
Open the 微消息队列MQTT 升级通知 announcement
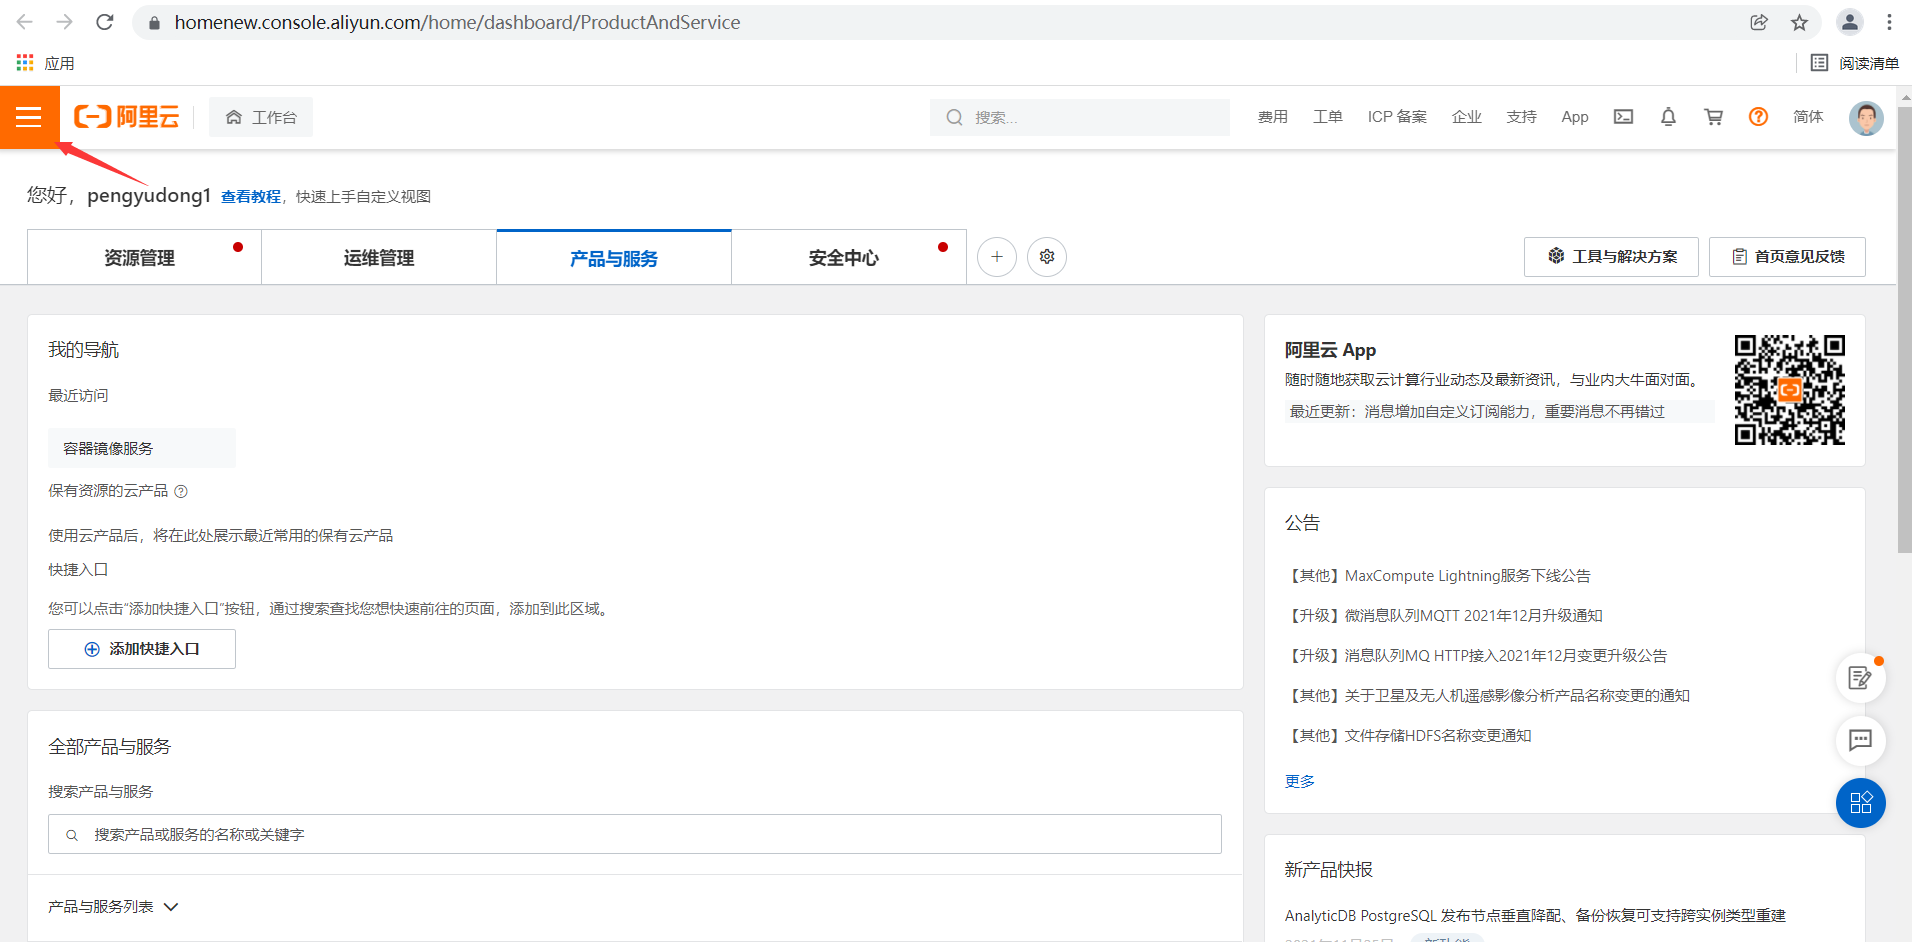pos(1444,616)
